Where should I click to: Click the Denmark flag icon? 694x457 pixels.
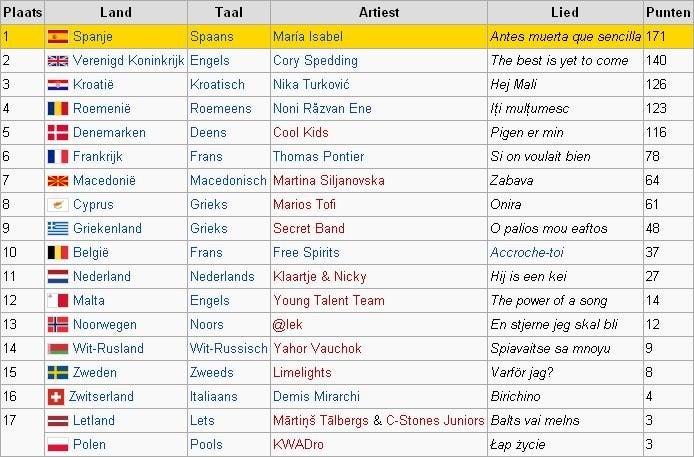click(x=58, y=133)
